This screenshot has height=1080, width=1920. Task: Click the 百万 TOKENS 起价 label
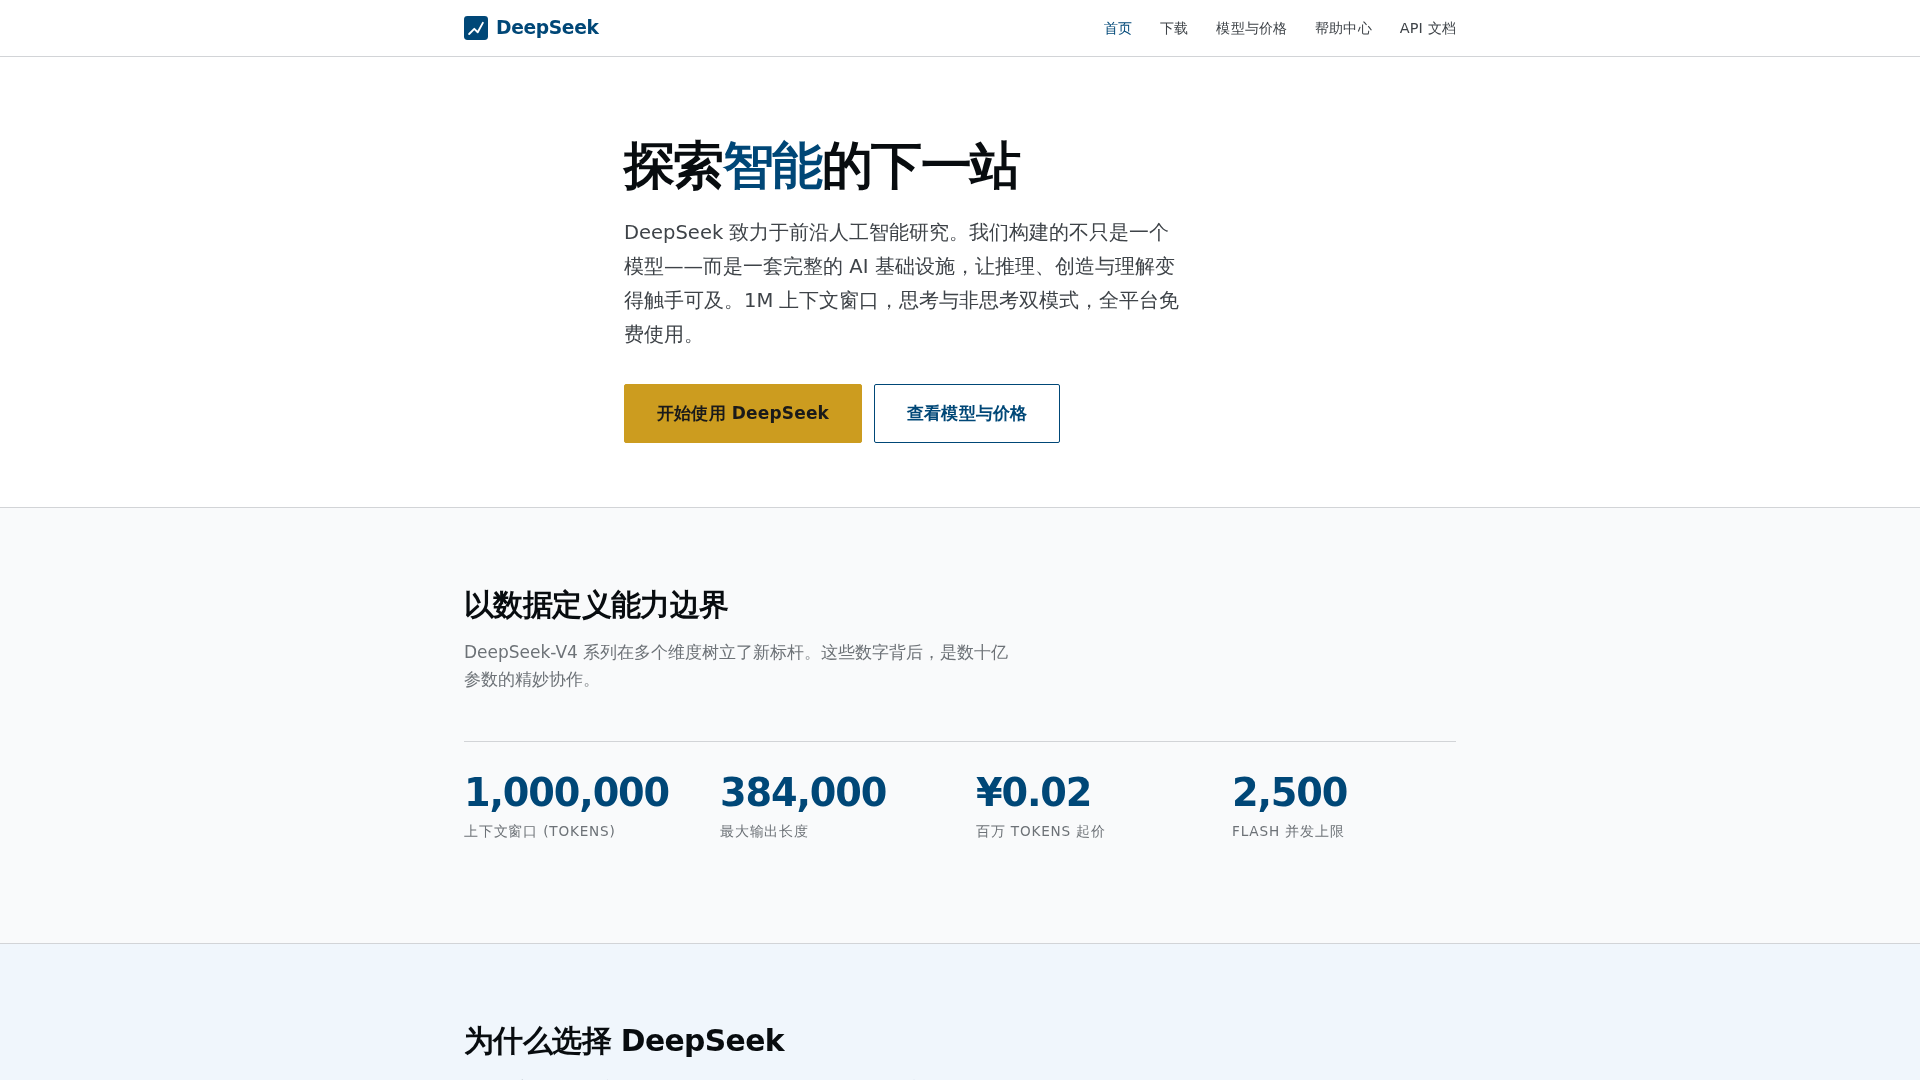[1040, 831]
